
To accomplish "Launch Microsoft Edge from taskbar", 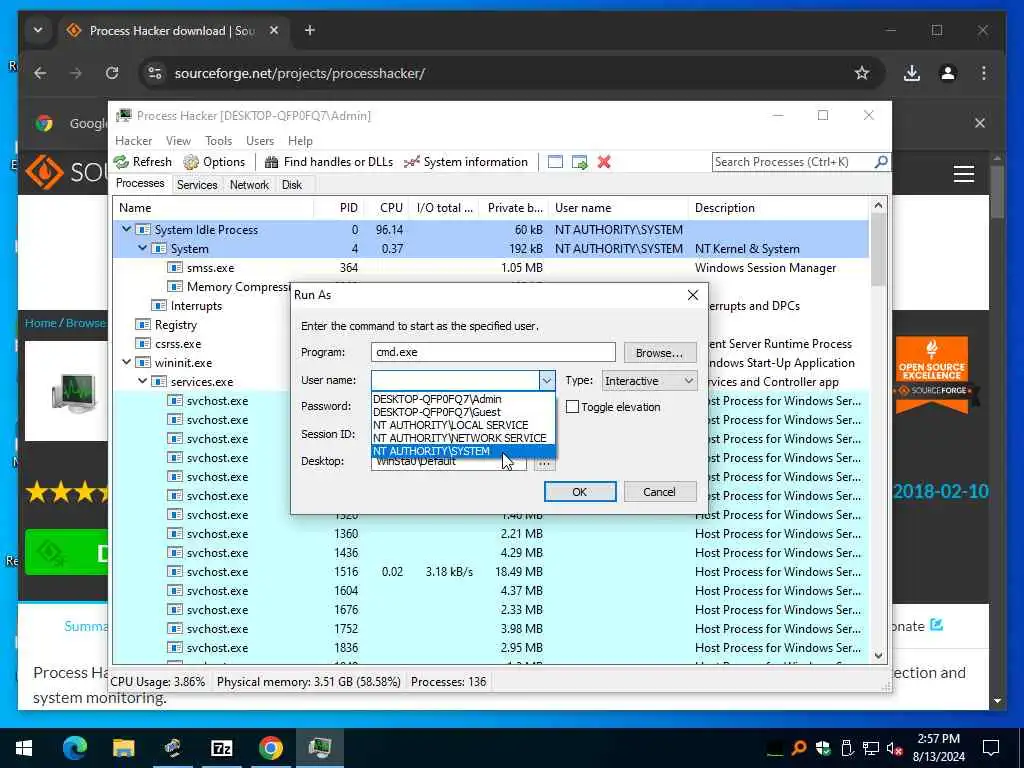I will click(74, 748).
